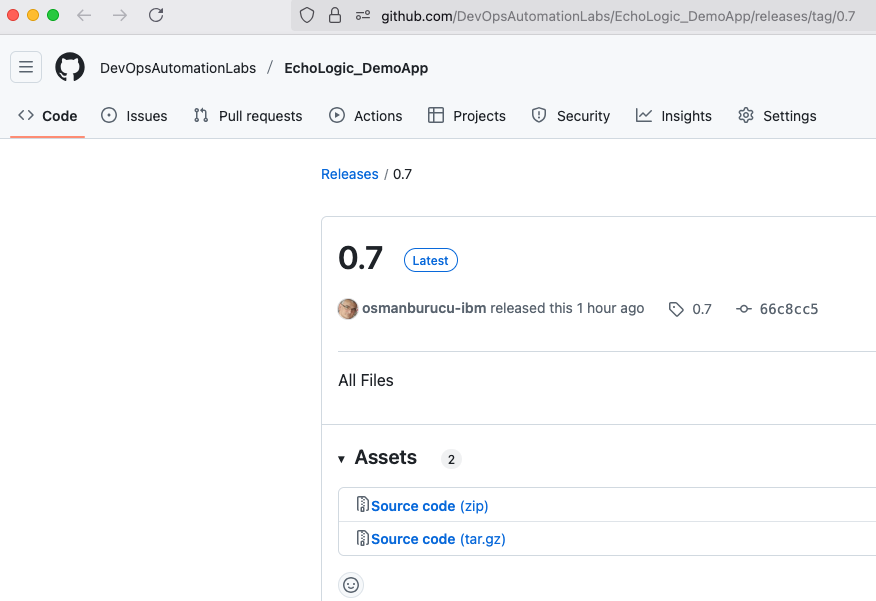The height and width of the screenshot is (601, 876).
Task: Download Source code (tar.gz)
Action: [x=438, y=539]
